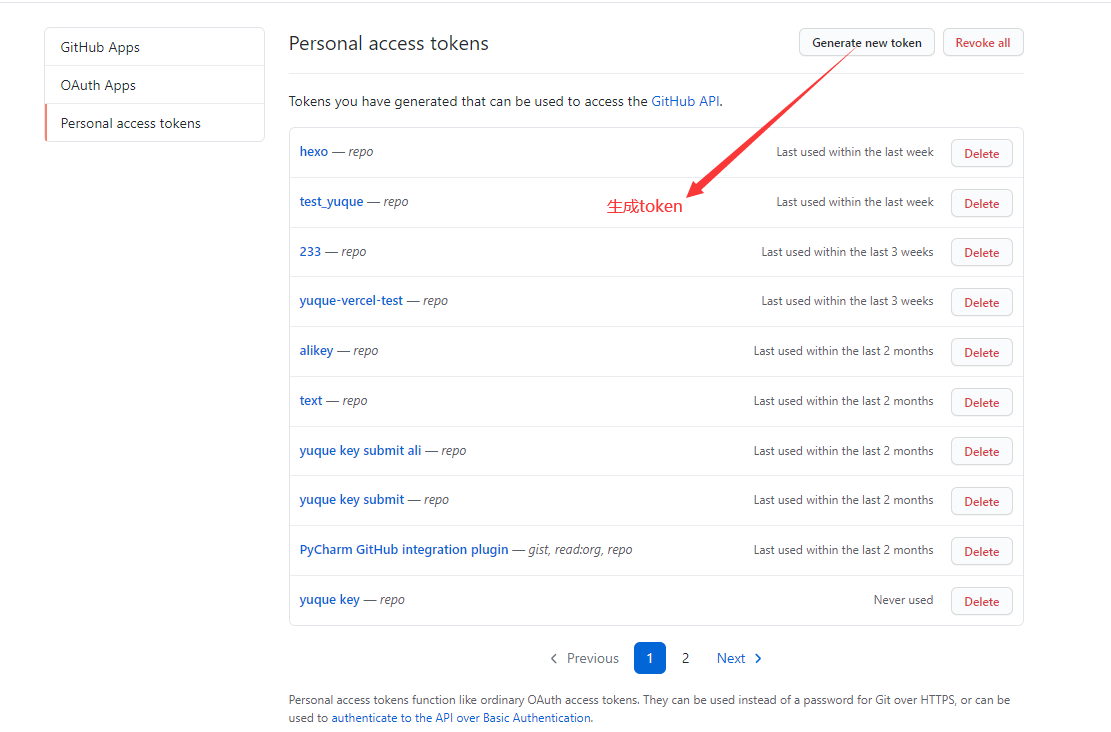Go to pagination page 2
Screen dimensions: 1111x732
point(685,658)
